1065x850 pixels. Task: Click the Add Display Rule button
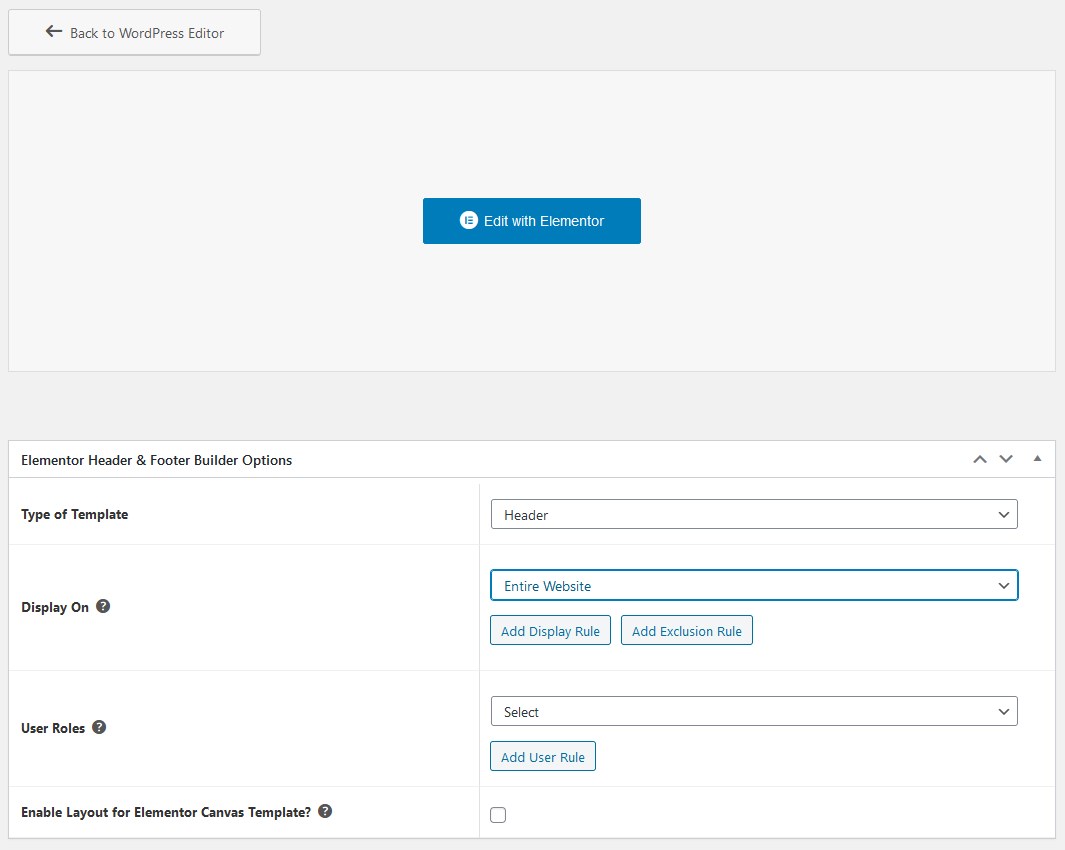(x=550, y=631)
